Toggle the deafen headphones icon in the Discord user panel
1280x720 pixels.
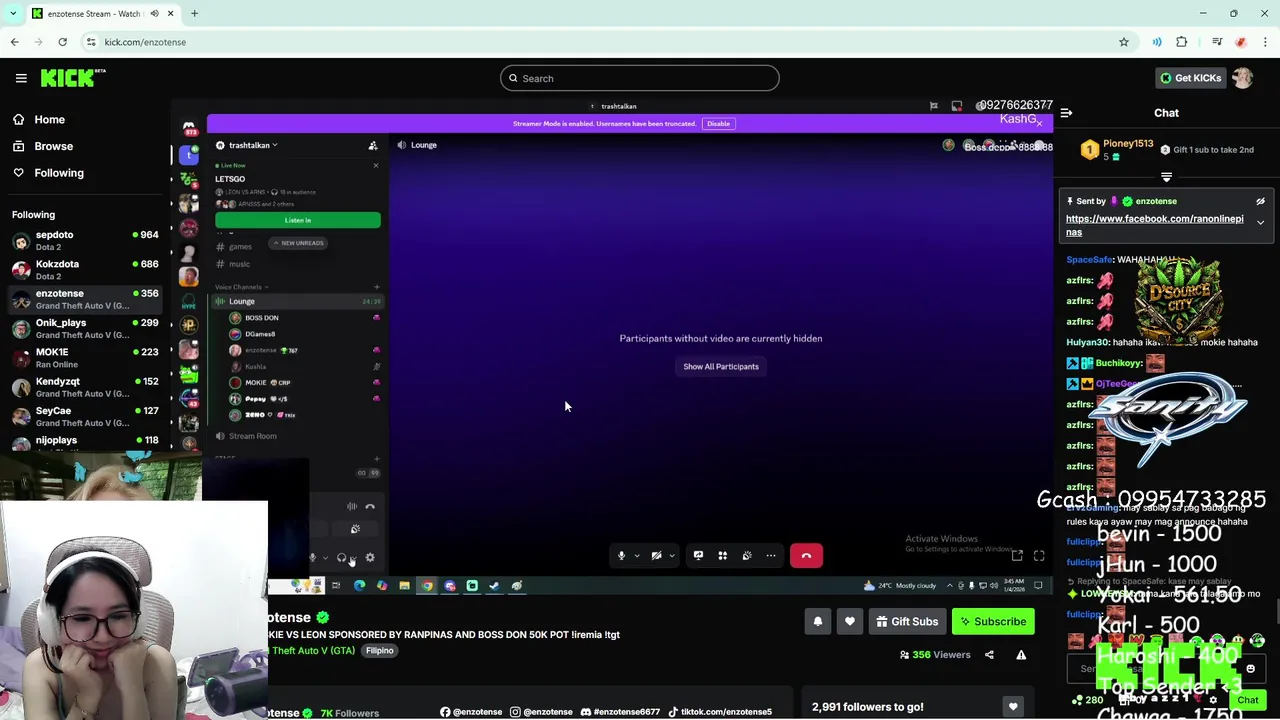[x=341, y=558]
